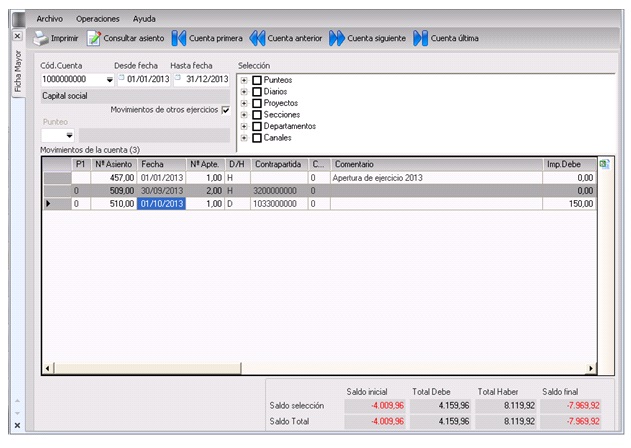Go to Cuenta última
The image size is (631, 448).
[420, 39]
